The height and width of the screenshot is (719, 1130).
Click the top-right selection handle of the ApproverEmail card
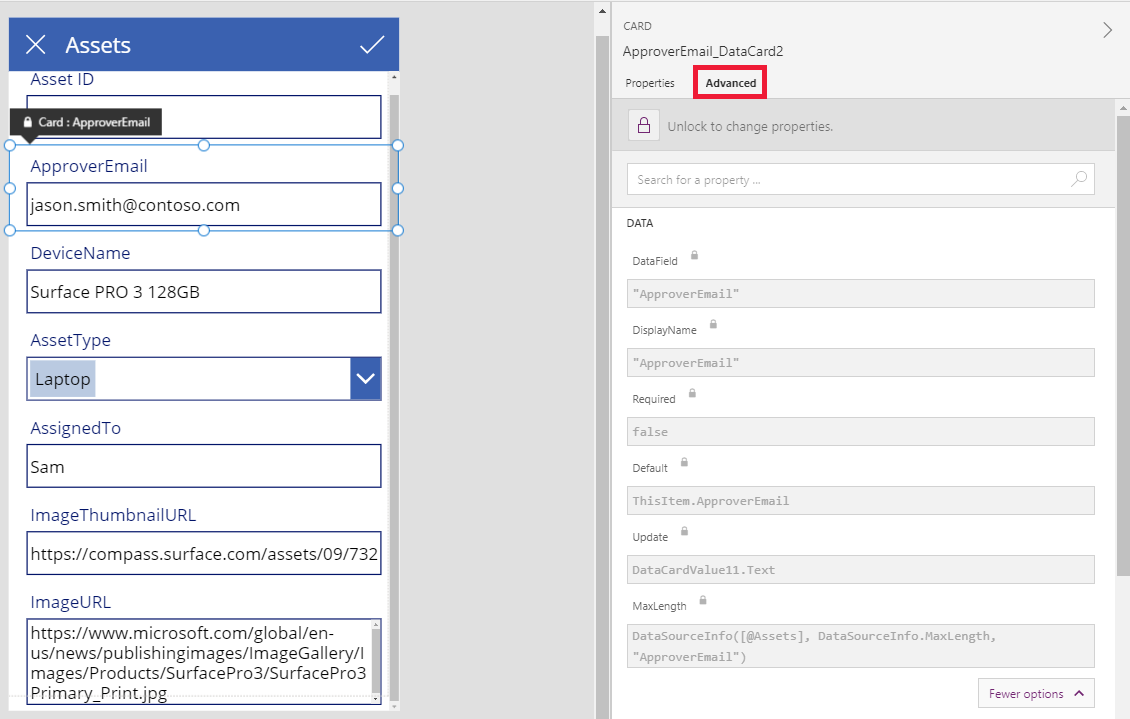(398, 146)
